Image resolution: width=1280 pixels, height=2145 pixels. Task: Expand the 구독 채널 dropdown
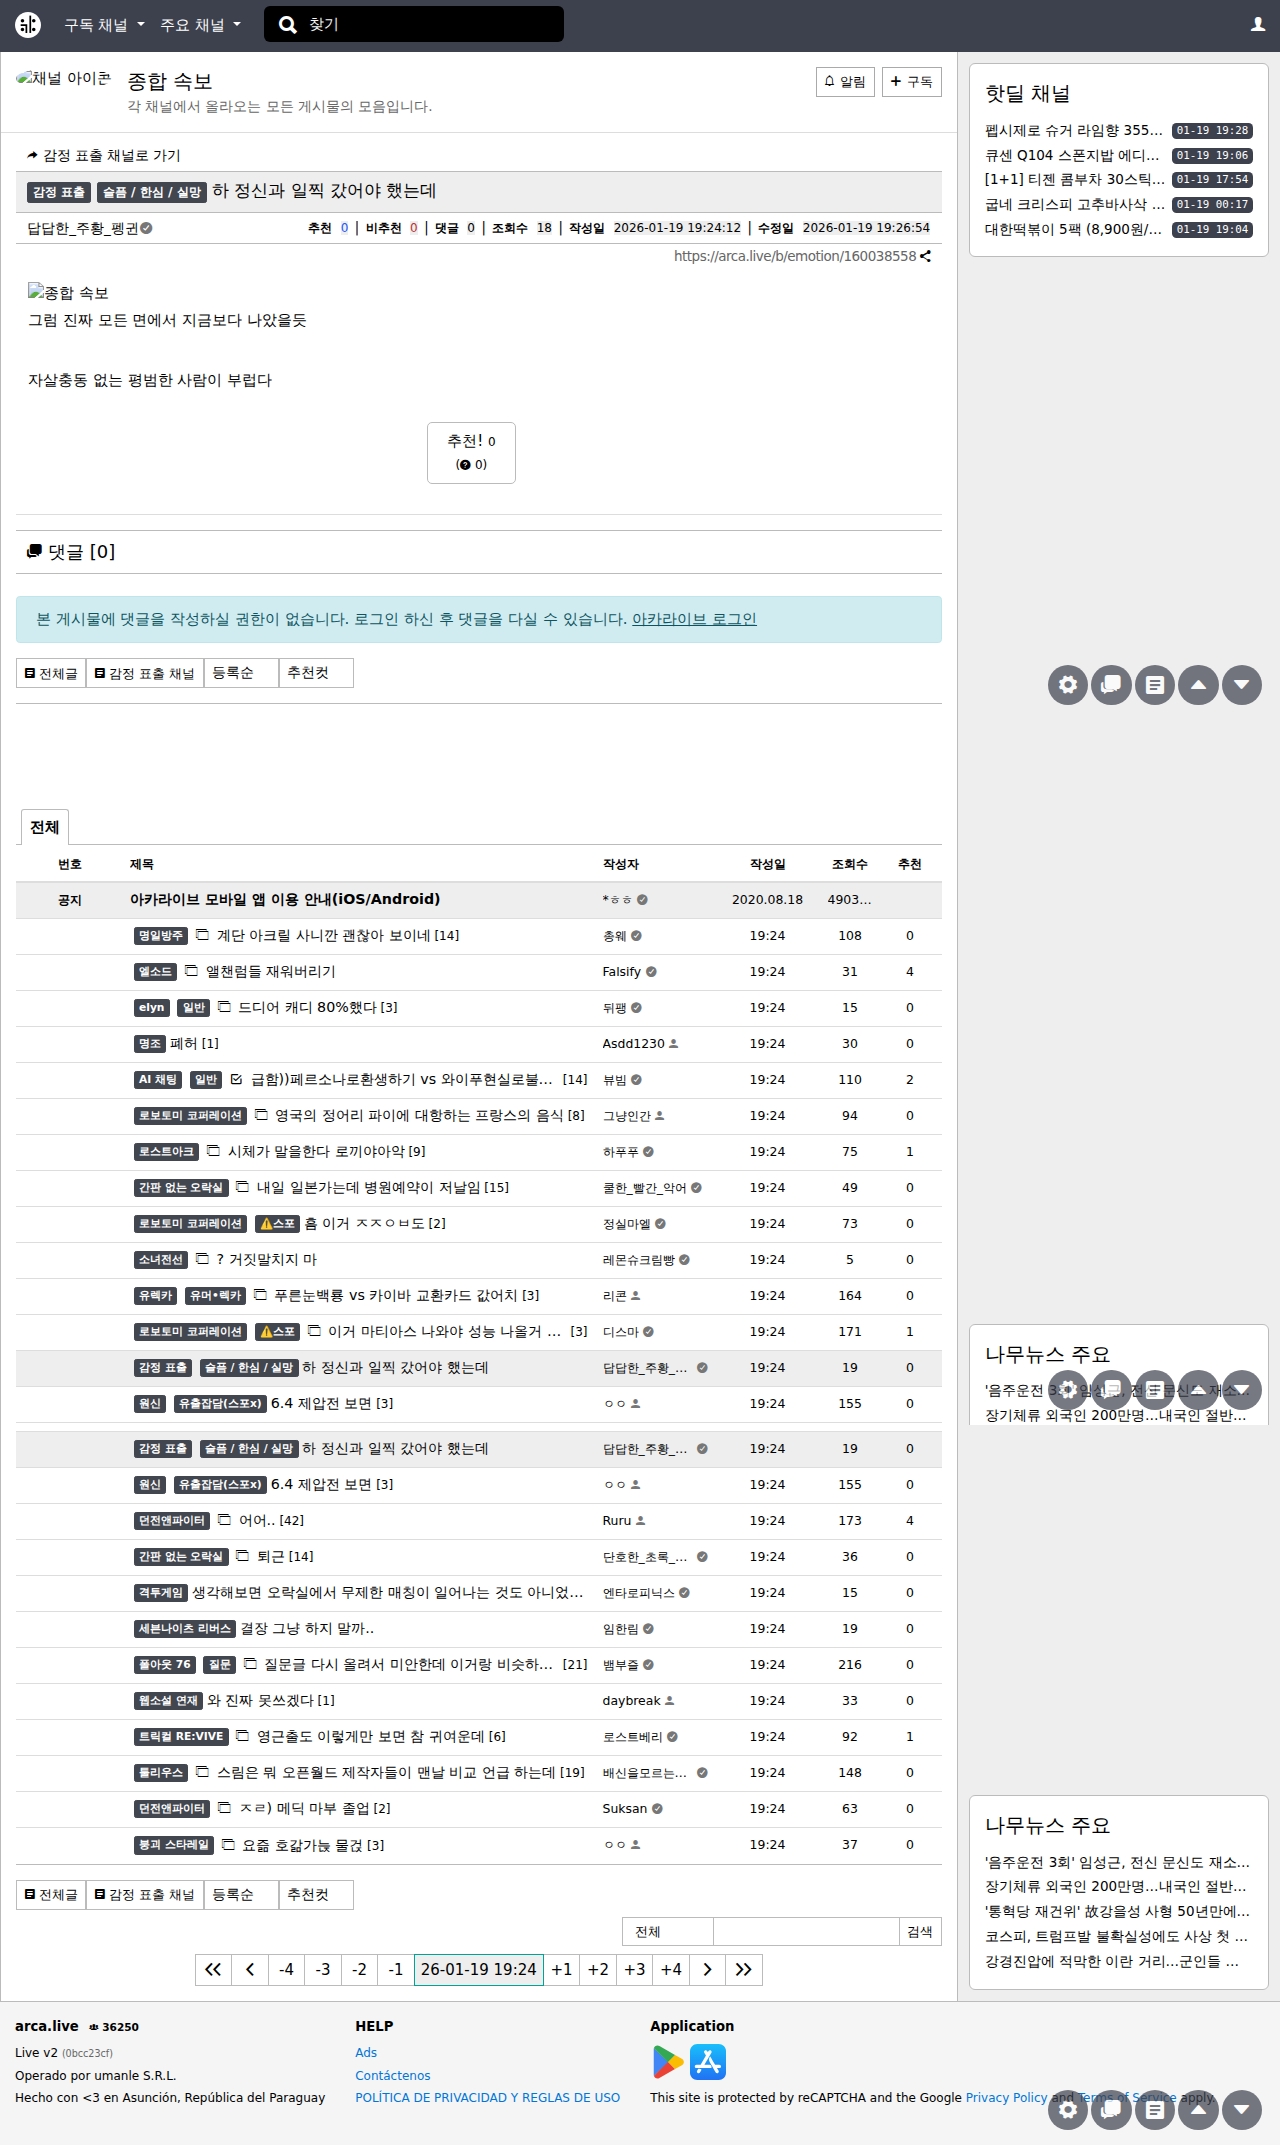click(104, 25)
